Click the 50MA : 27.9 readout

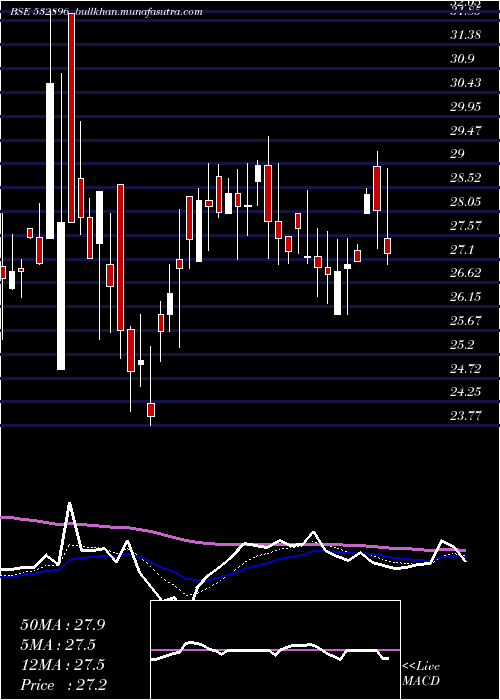(x=63, y=625)
